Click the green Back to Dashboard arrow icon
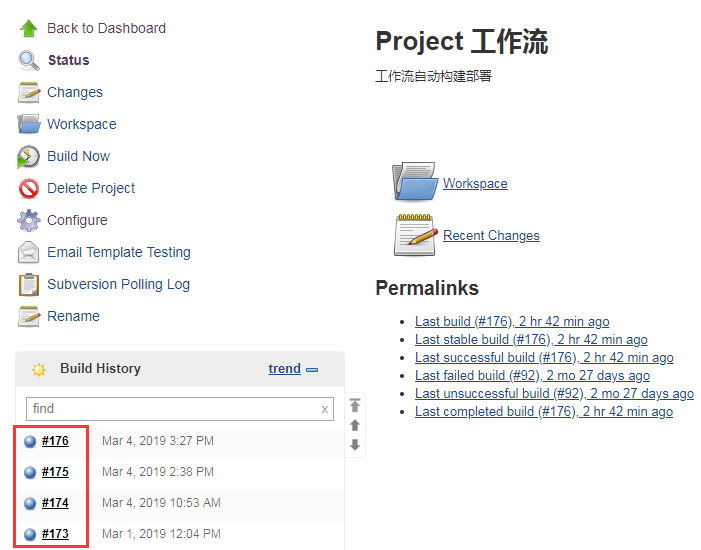 [x=29, y=28]
